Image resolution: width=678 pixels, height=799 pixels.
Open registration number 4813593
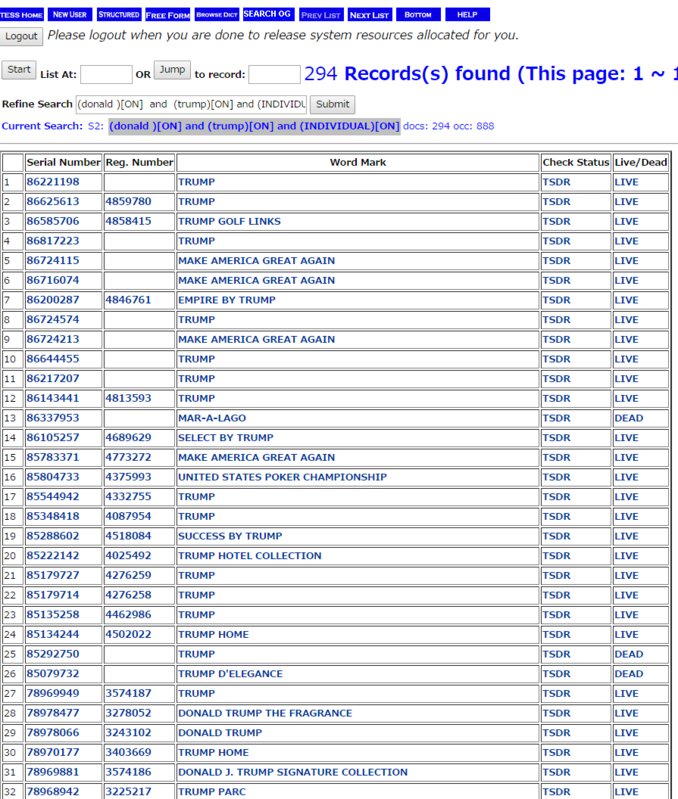128,398
